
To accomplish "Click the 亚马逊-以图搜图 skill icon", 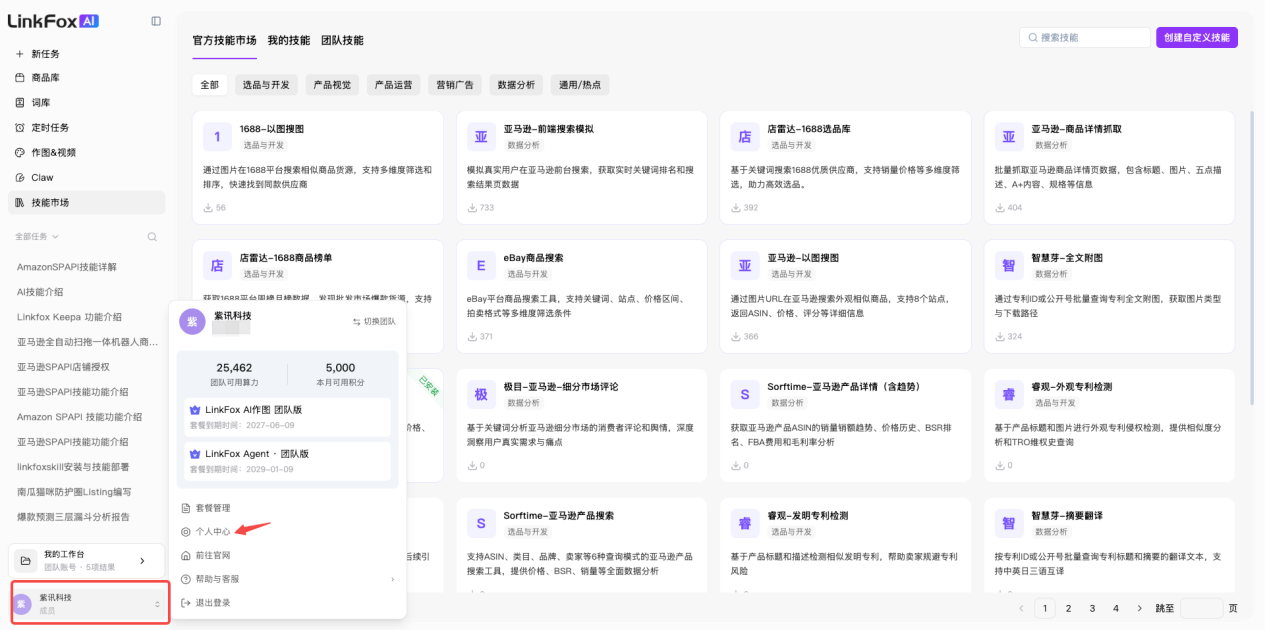I will click(x=745, y=266).
